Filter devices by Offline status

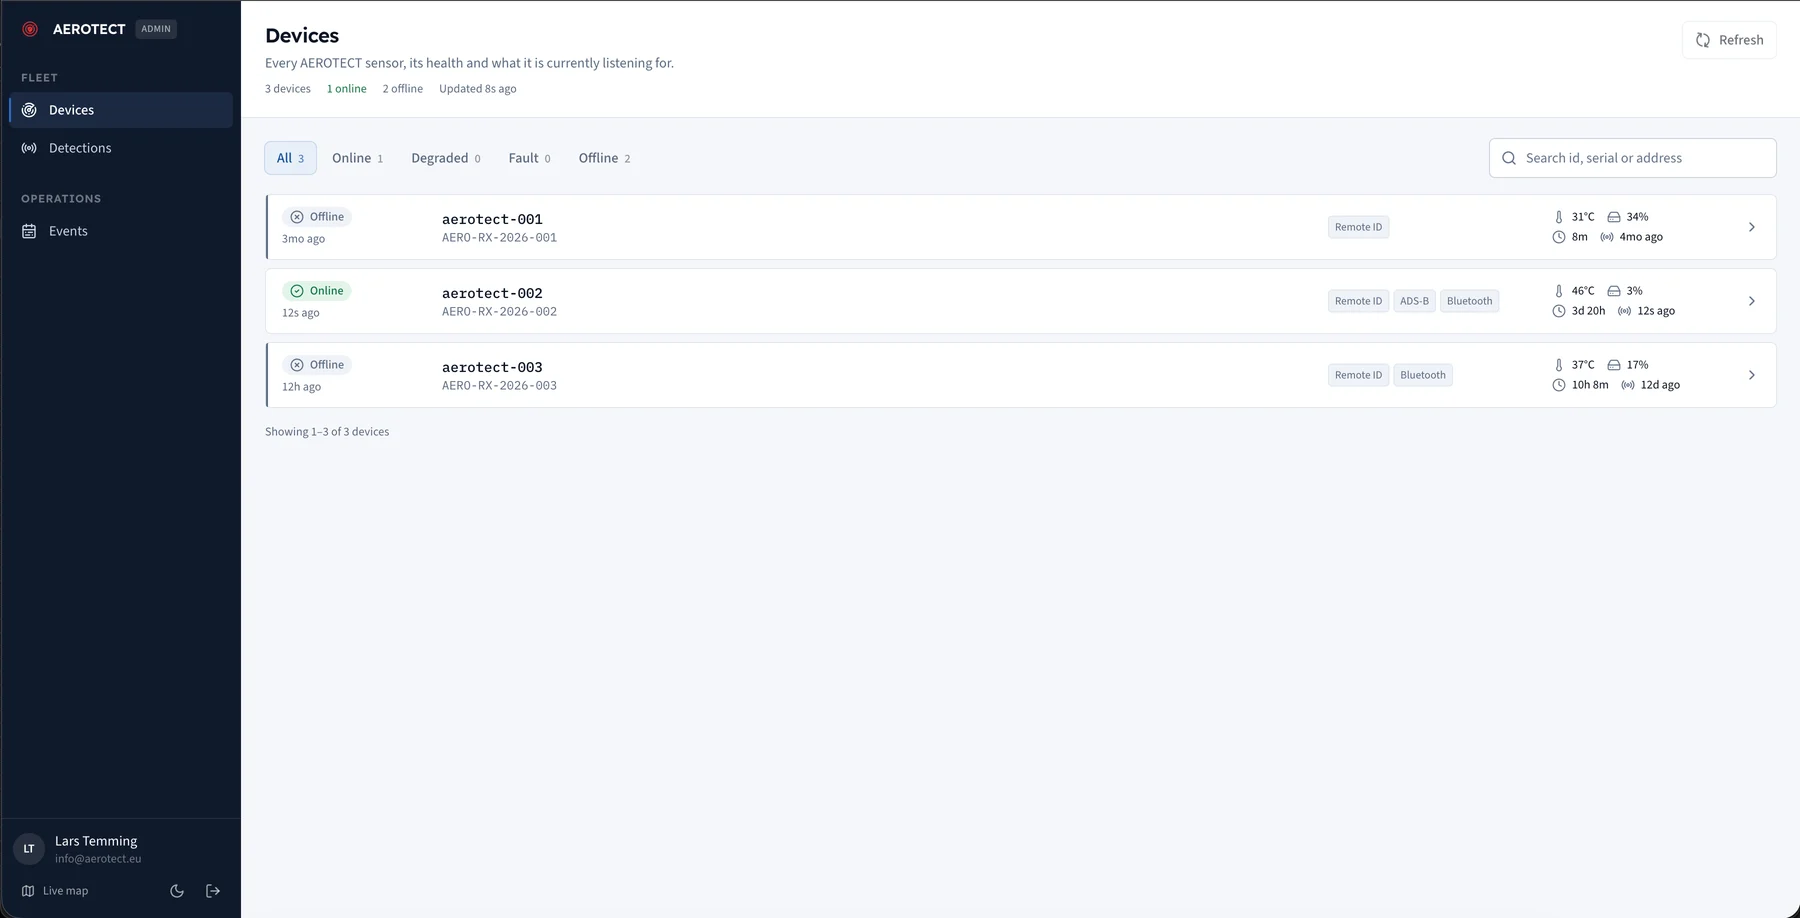pyautogui.click(x=604, y=158)
